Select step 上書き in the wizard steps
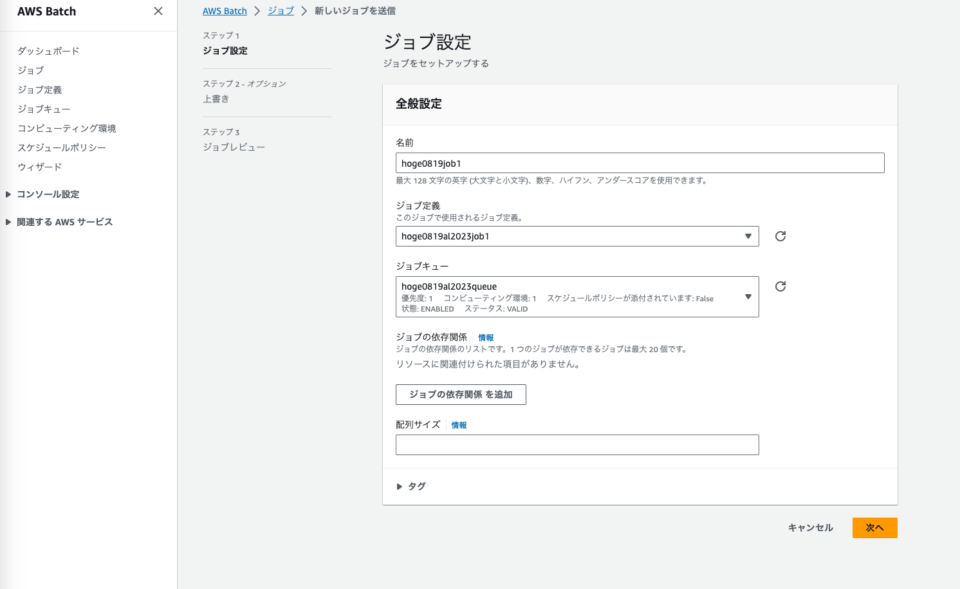 click(x=216, y=99)
